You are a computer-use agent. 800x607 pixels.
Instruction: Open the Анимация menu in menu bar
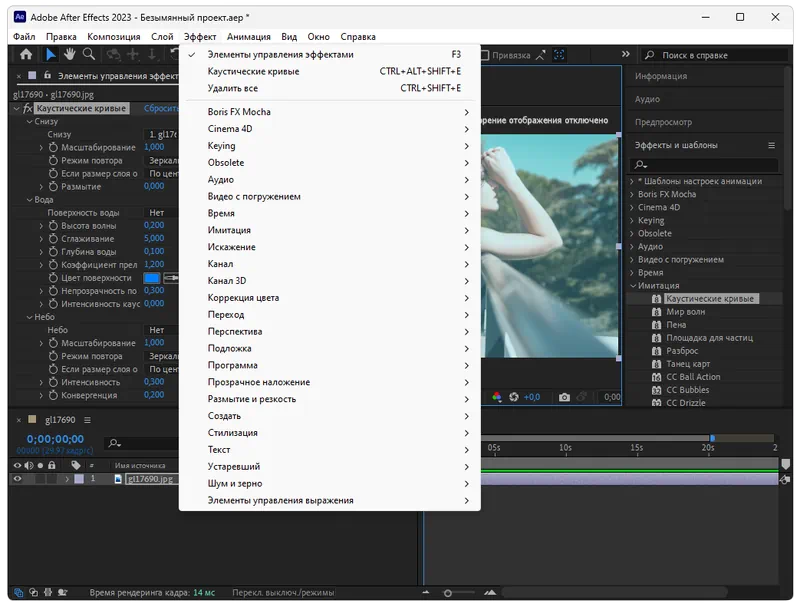248,37
